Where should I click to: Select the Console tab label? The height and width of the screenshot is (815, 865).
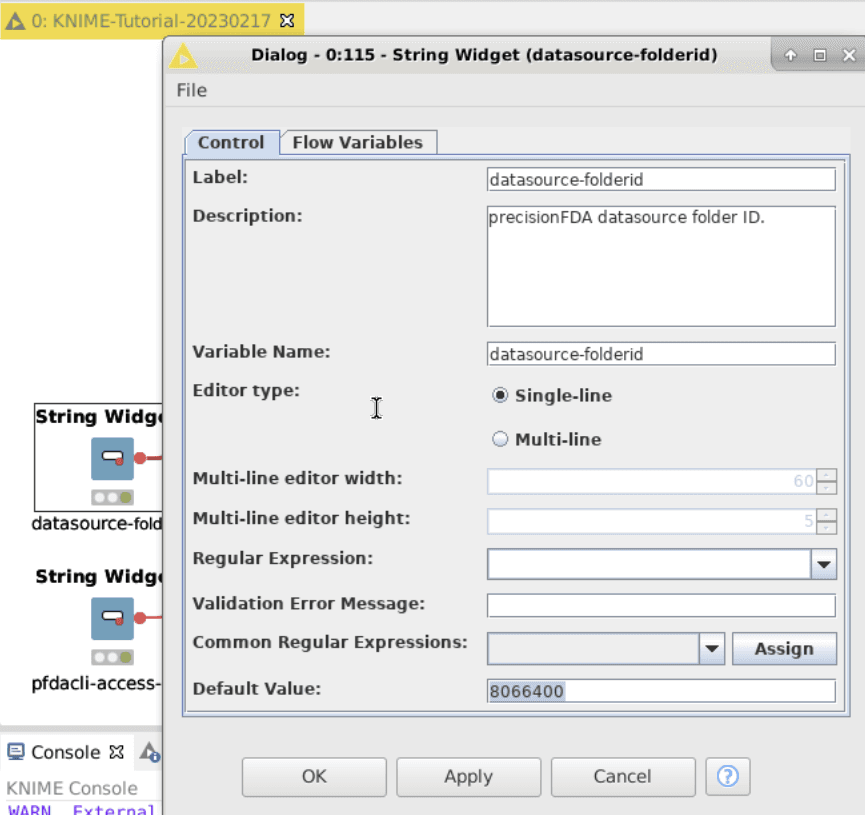pos(66,752)
